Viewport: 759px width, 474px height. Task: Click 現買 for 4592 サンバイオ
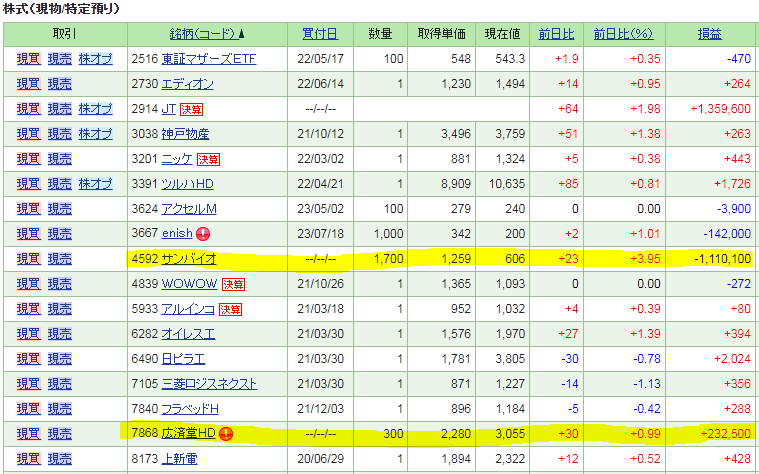tap(29, 260)
